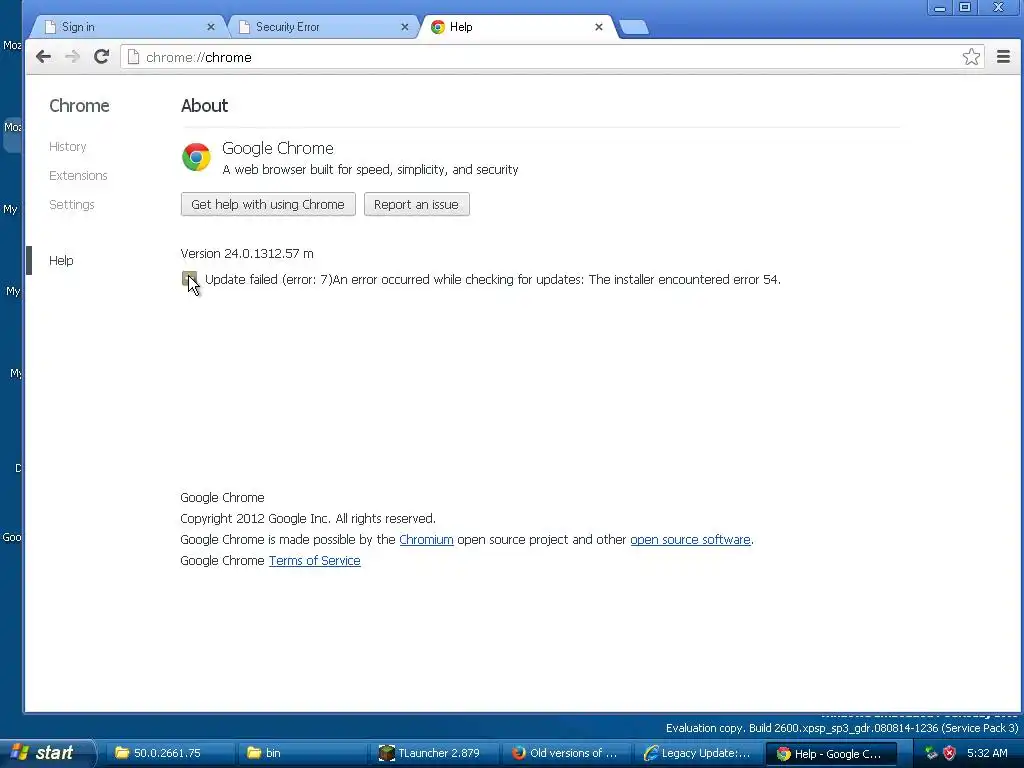Click the Copyright 2012 Google Inc. line
This screenshot has width=1024, height=768.
coord(308,519)
